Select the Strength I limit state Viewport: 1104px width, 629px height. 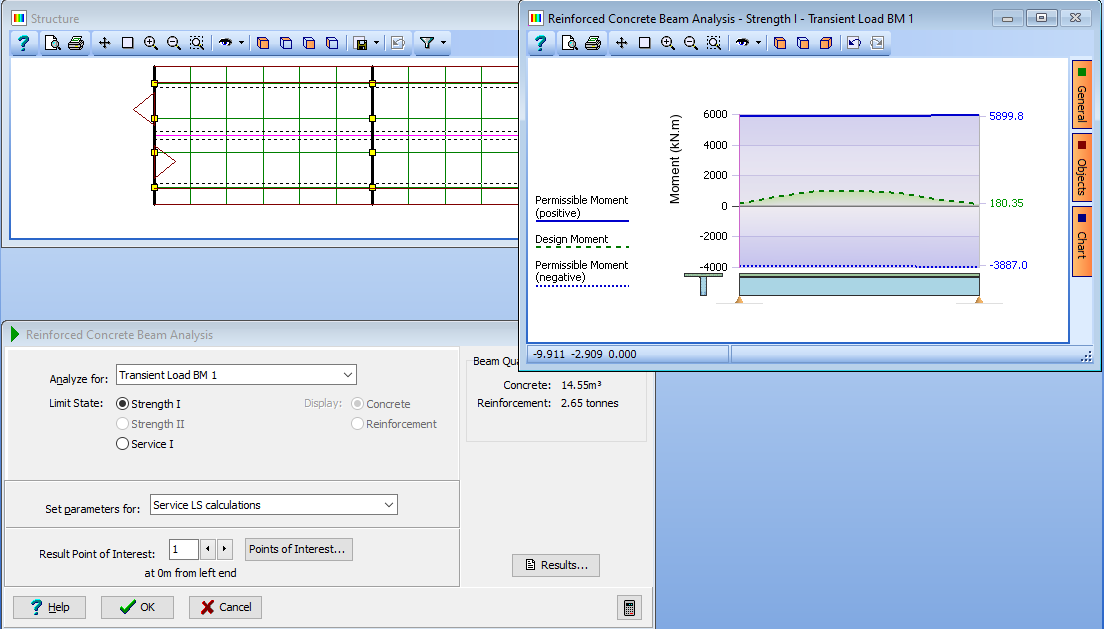click(x=121, y=403)
